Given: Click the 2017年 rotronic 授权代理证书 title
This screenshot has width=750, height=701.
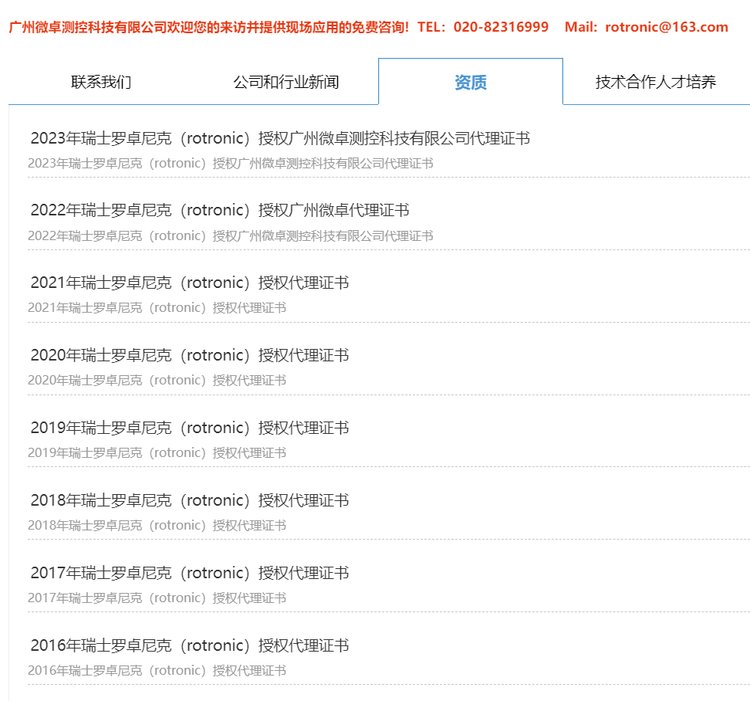Looking at the screenshot, I should click(x=190, y=573).
